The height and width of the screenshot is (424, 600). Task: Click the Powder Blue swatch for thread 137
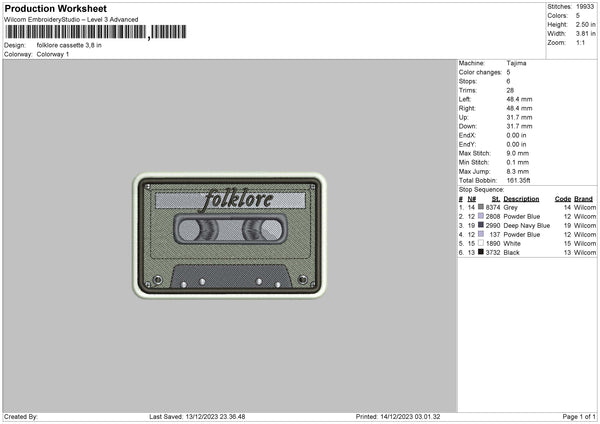click(x=481, y=234)
